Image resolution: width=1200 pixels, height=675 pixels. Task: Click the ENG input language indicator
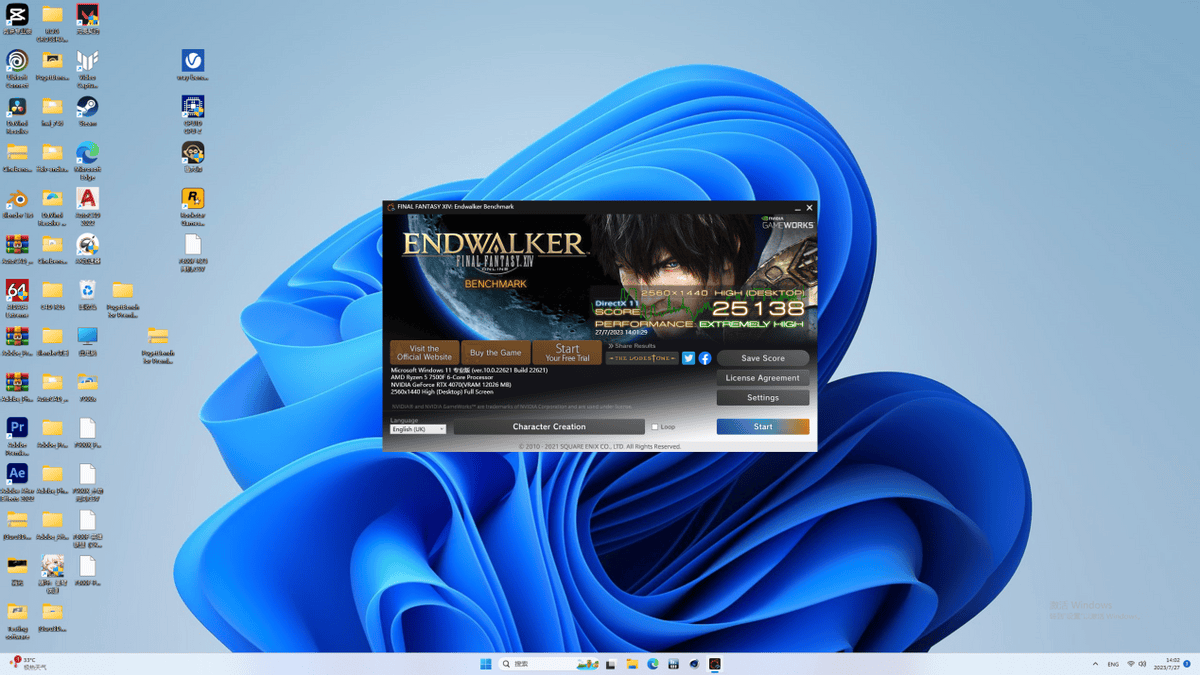[x=1113, y=664]
